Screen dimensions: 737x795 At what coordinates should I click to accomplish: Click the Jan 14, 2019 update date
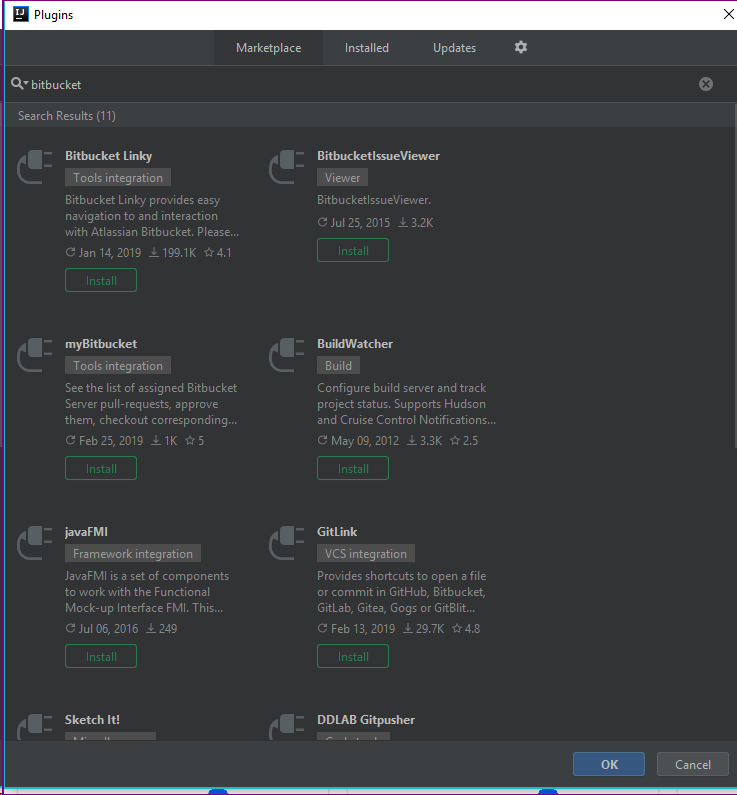click(x=103, y=252)
